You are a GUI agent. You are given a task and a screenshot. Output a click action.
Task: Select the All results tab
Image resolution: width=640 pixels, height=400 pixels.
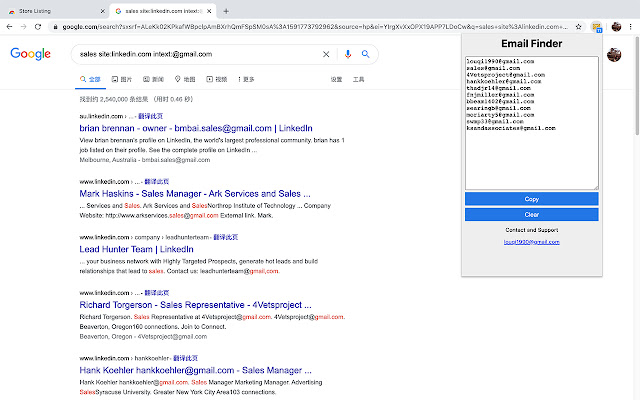[x=90, y=79]
